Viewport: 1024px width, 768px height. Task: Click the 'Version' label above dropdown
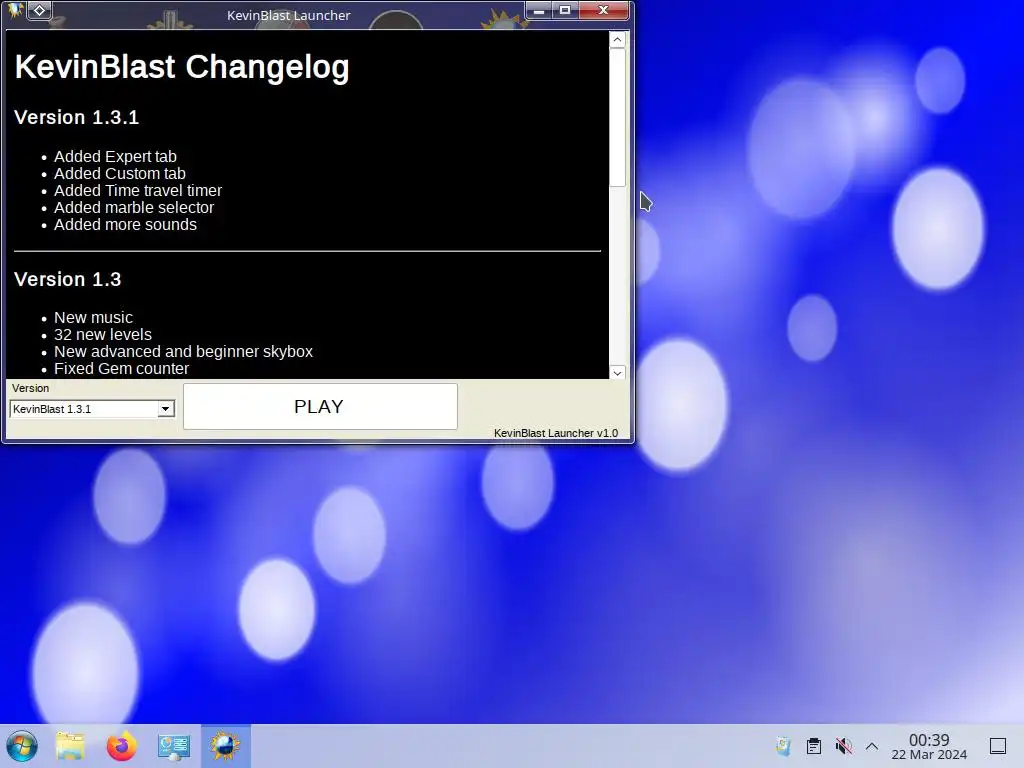point(30,388)
